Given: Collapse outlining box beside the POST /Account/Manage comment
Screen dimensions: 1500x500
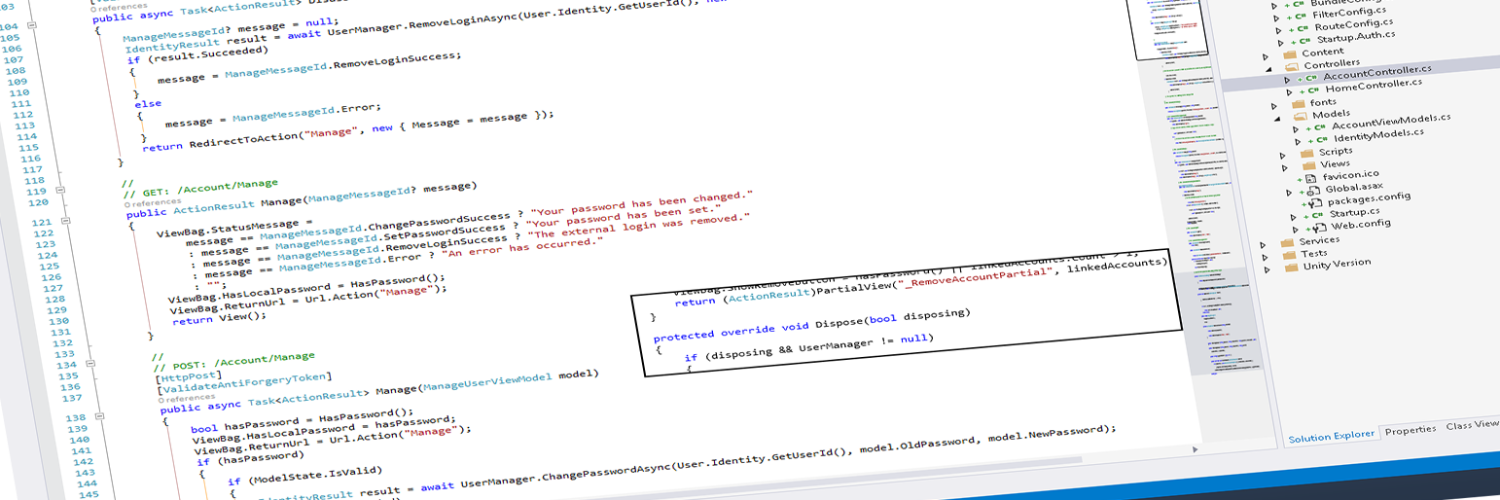Looking at the screenshot, I should click(91, 362).
